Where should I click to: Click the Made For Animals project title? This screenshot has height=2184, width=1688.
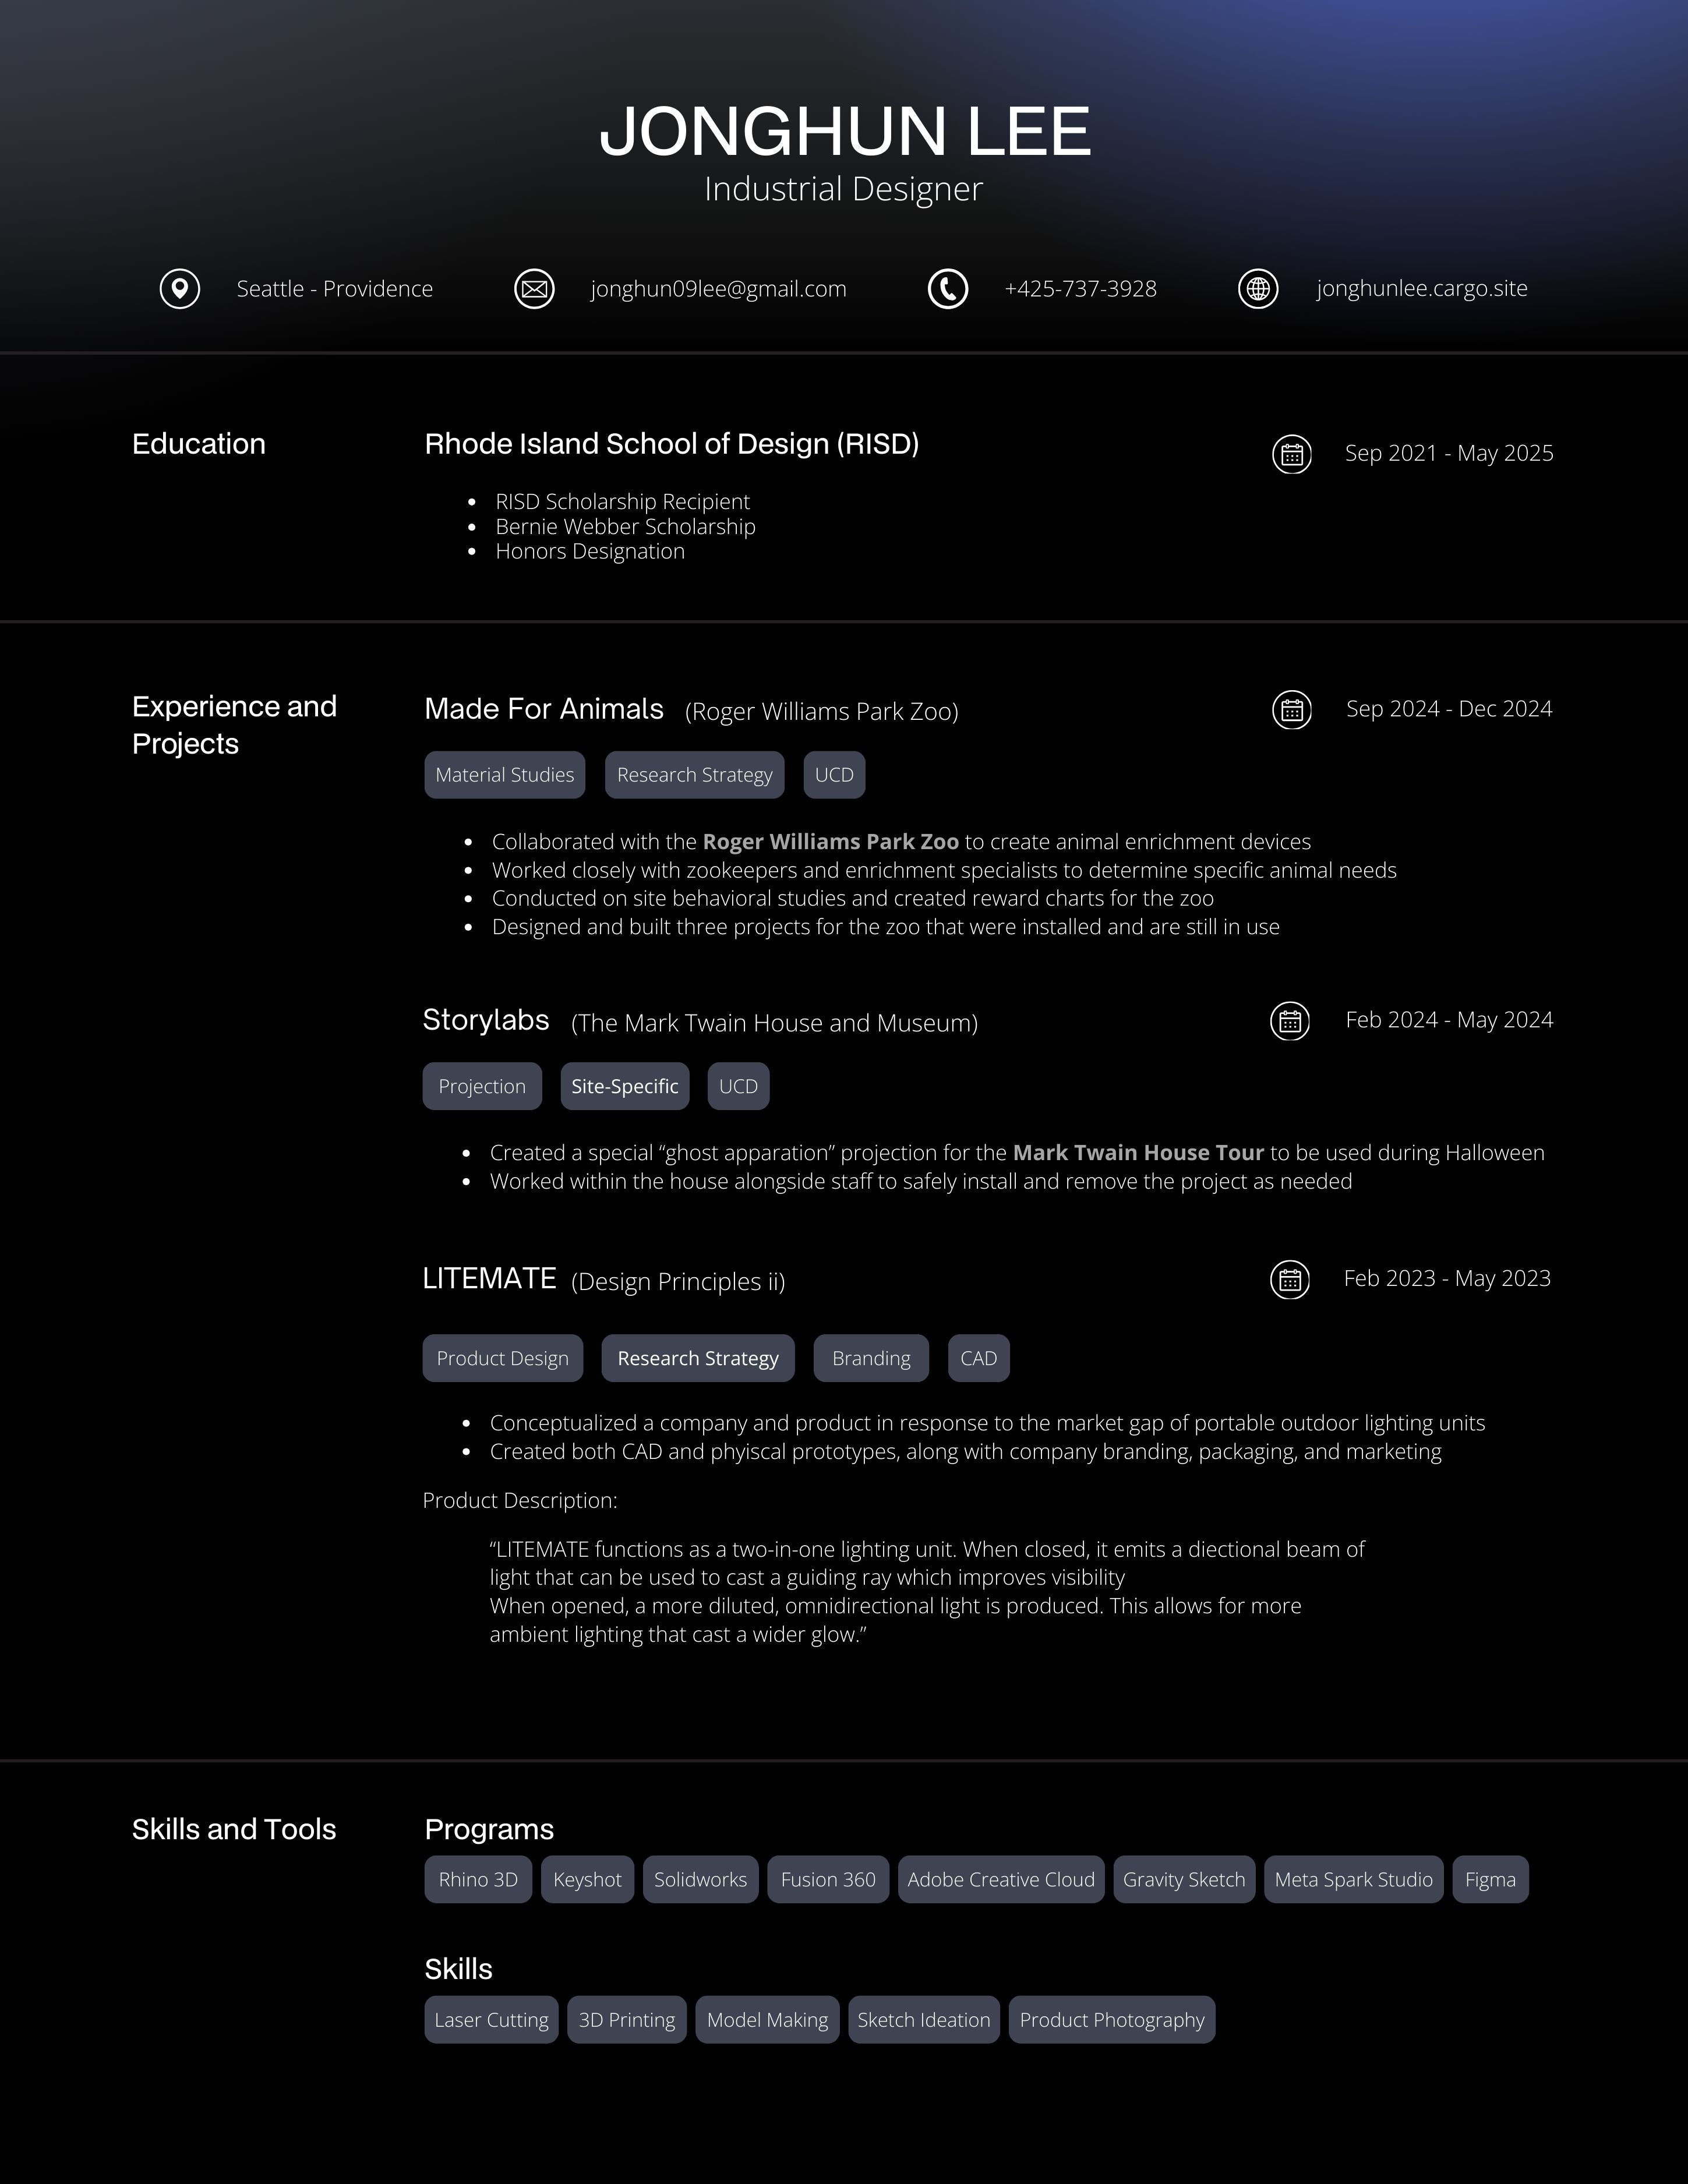coord(543,709)
